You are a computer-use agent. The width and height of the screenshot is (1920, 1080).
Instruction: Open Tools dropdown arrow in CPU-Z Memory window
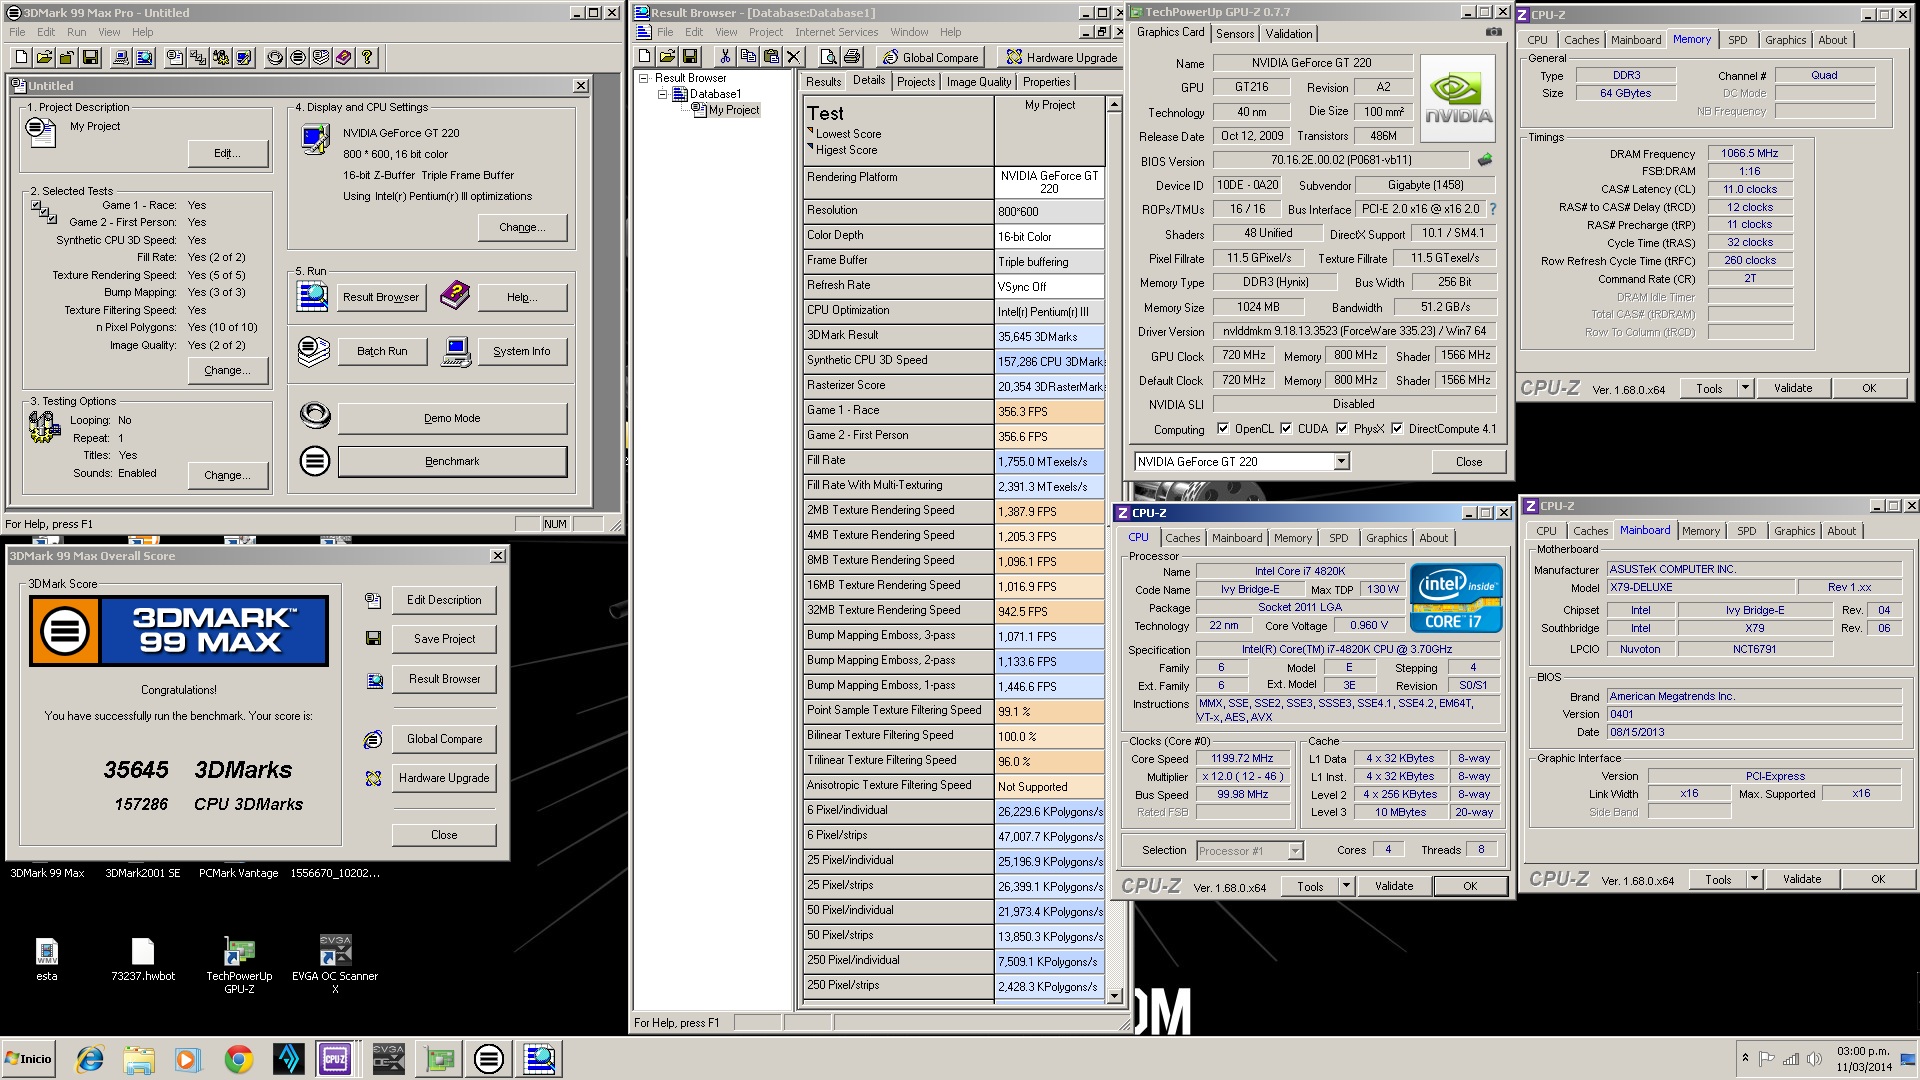tap(1746, 388)
